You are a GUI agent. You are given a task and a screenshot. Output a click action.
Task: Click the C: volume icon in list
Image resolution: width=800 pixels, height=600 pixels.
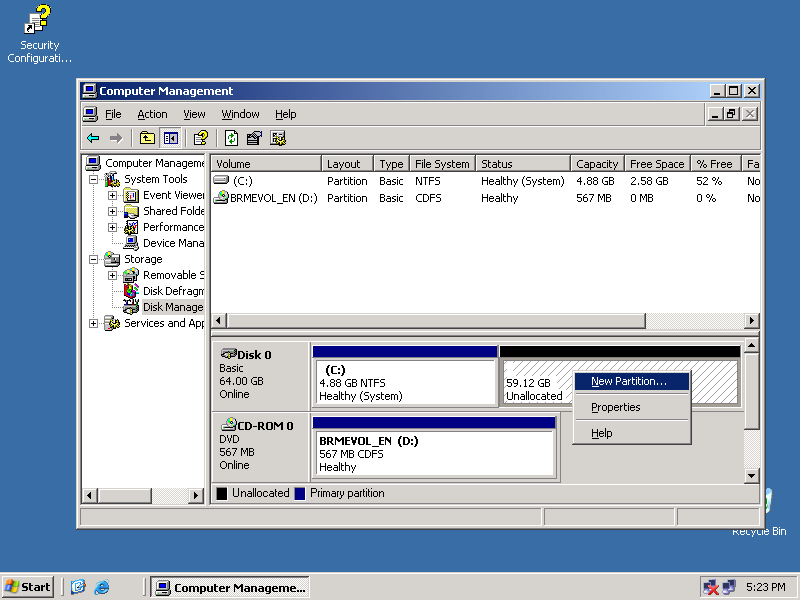[x=221, y=180]
